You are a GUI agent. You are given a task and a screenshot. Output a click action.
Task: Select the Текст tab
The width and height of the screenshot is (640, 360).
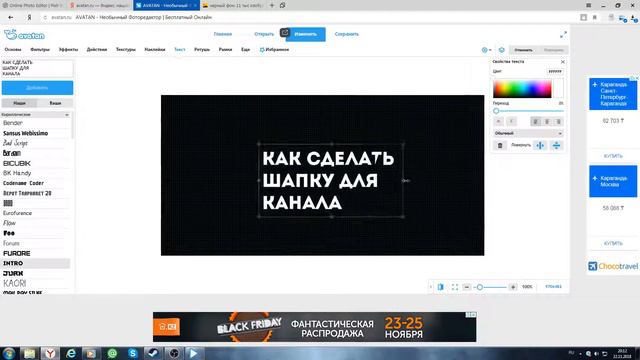tap(180, 49)
